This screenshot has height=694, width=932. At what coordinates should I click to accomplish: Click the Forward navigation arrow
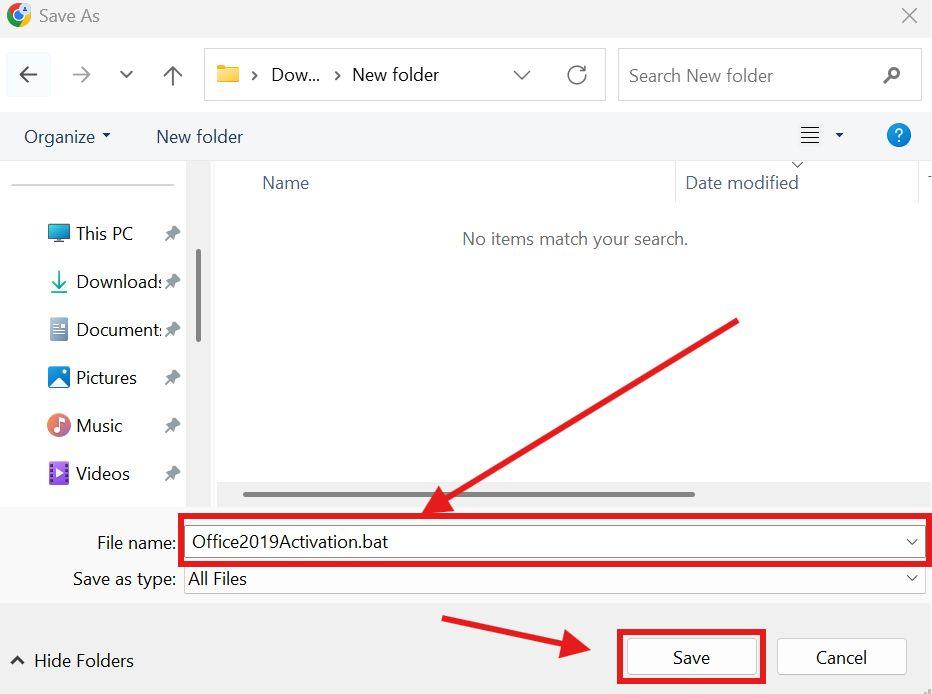(81, 75)
